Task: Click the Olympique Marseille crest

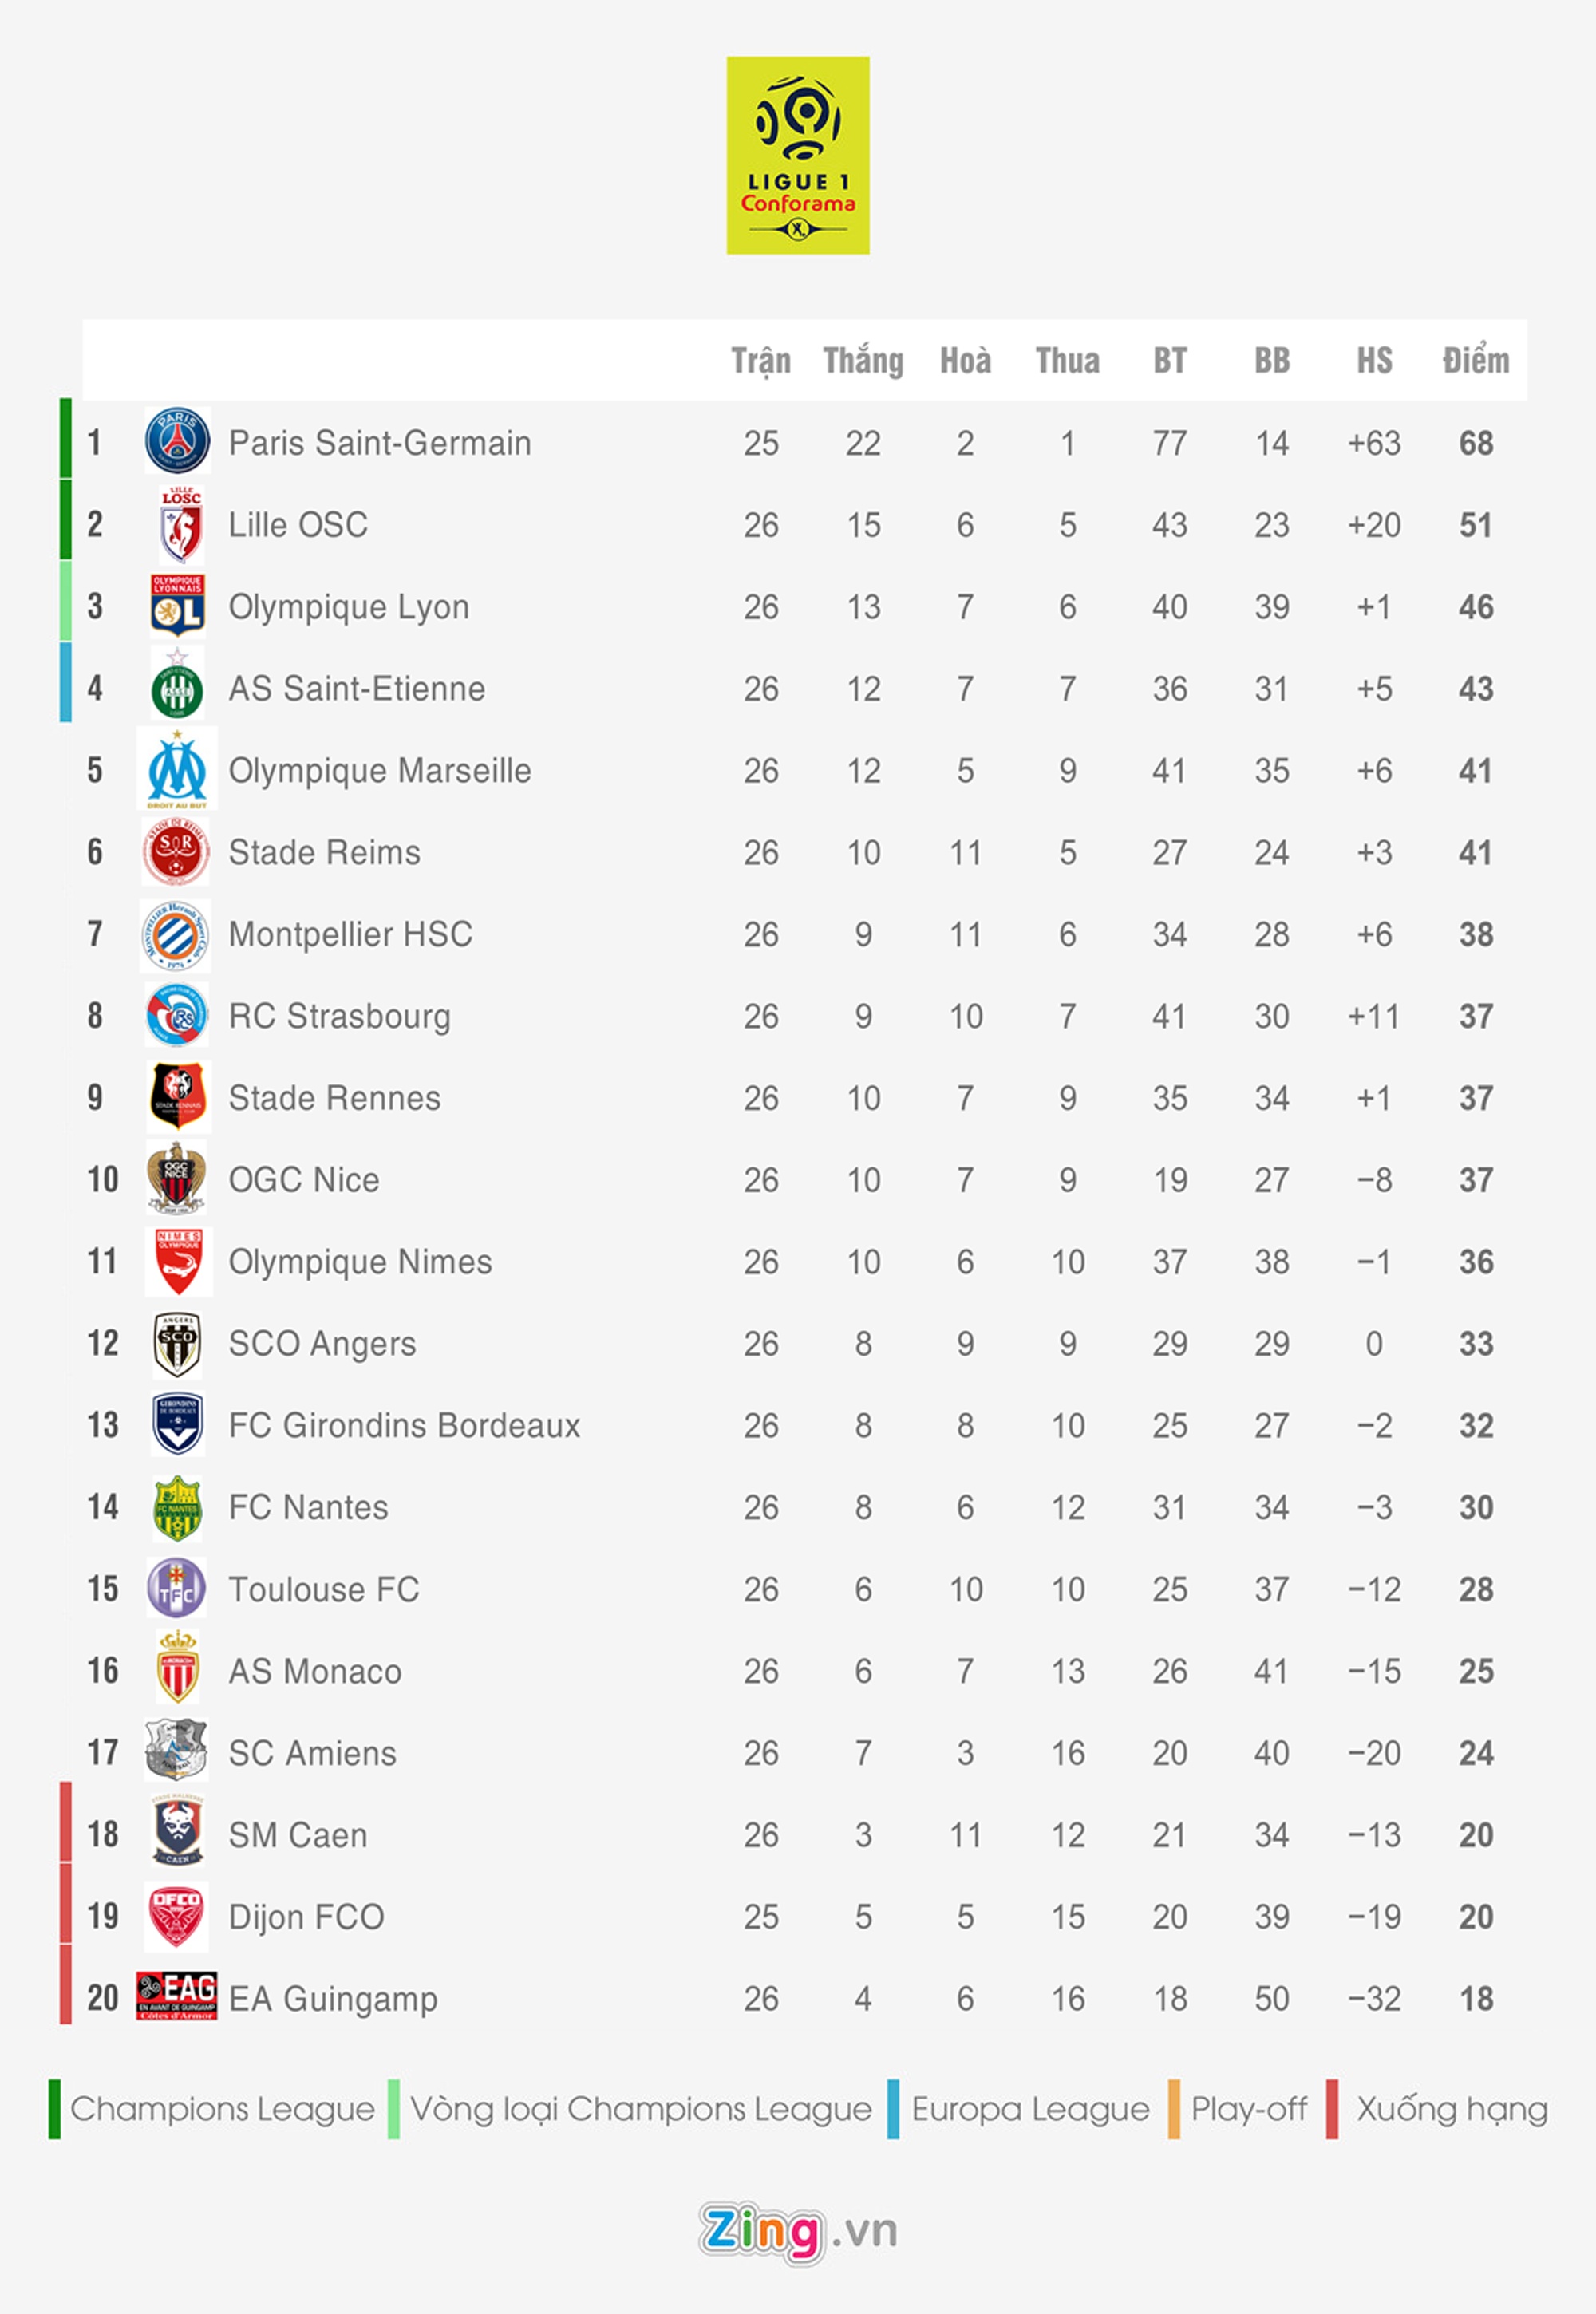Action: point(177,769)
